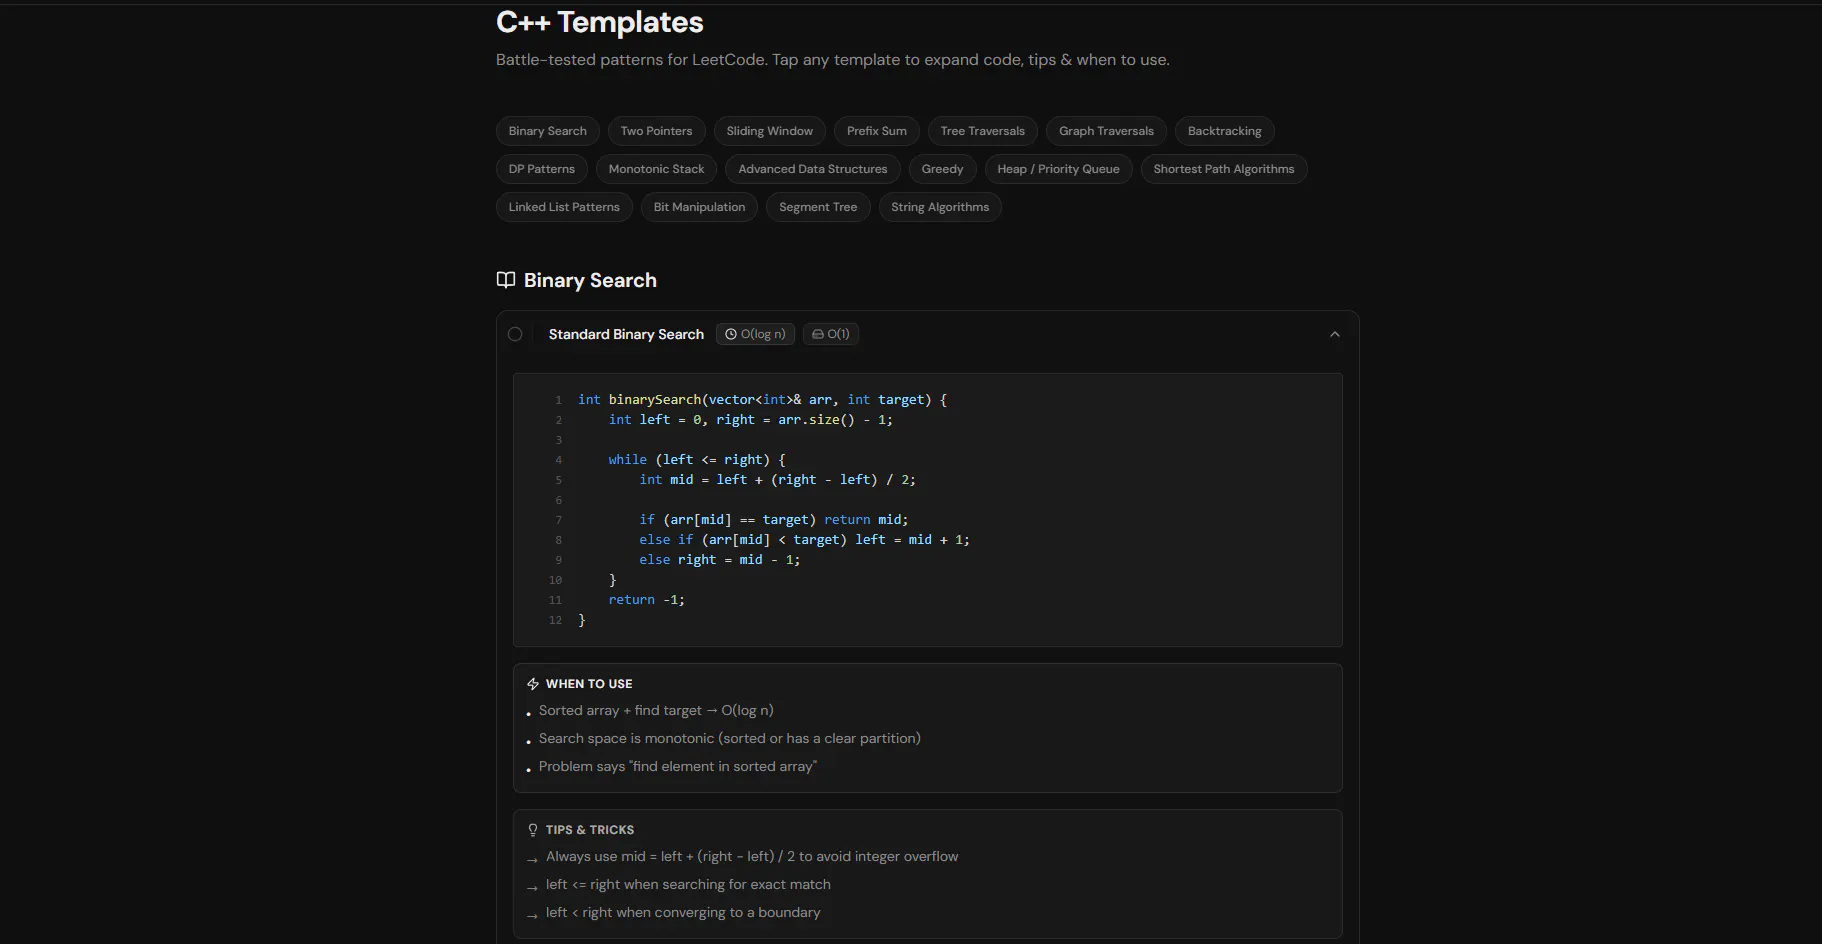Click the Standard Binary Search title
Screen dimensions: 1822x944
pos(626,334)
